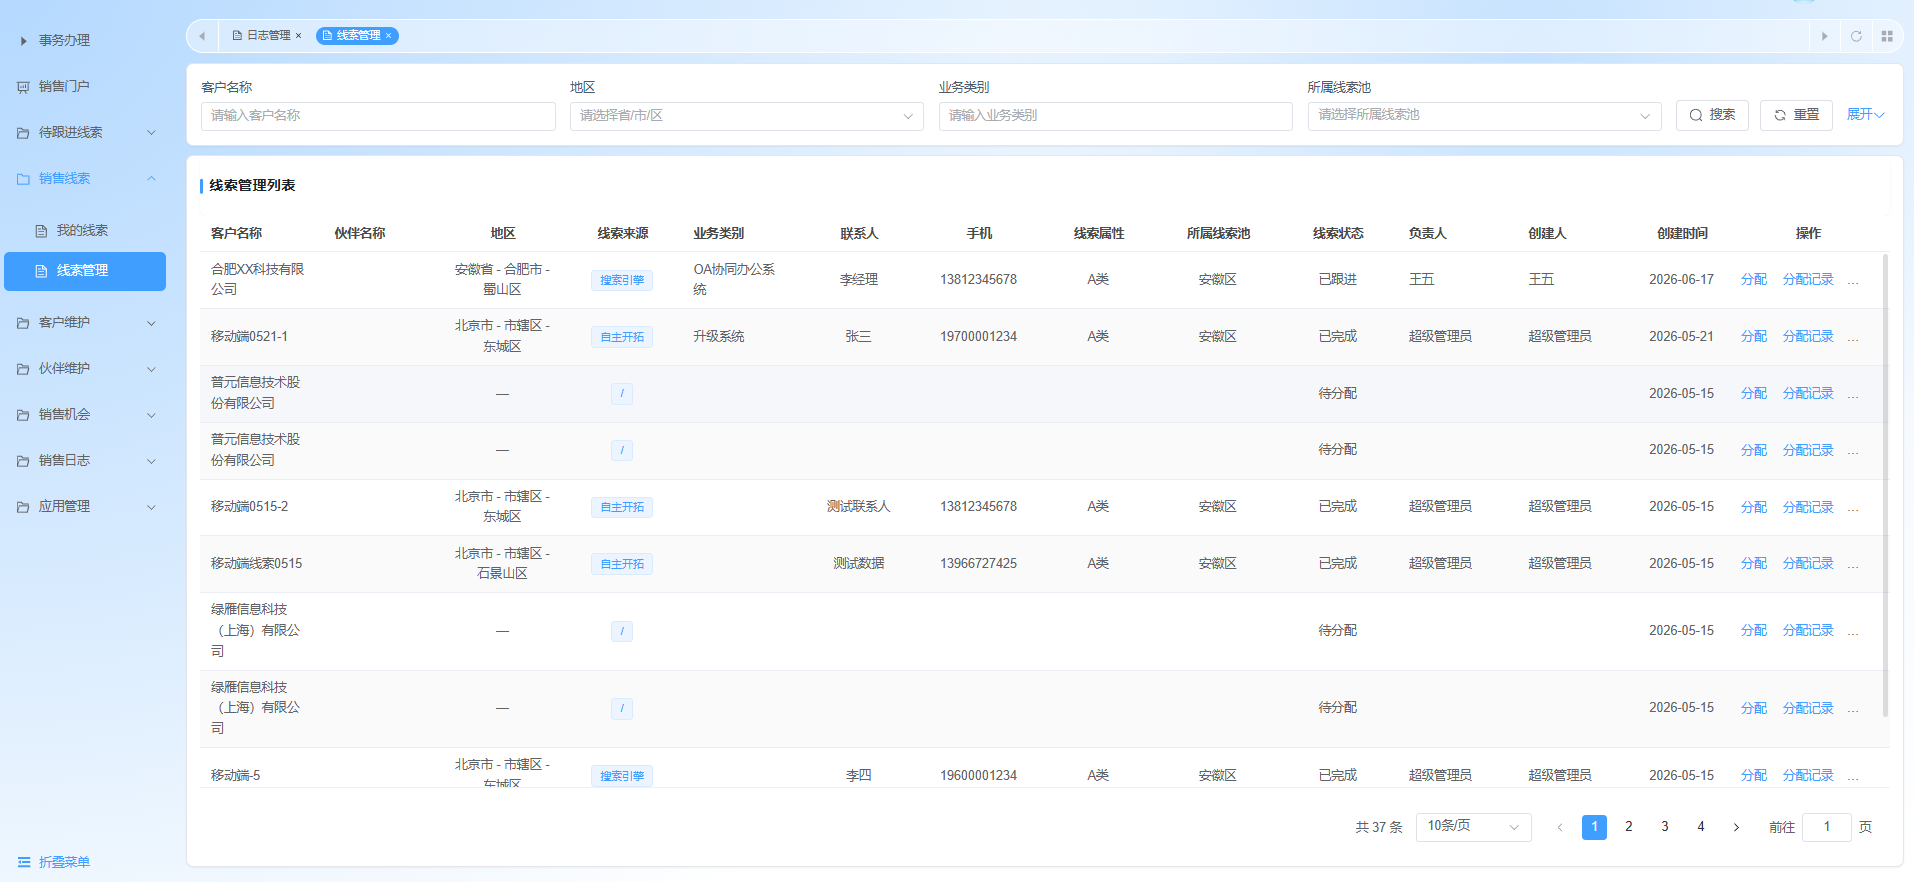
Task: Click 分配 for 移动端-5 row
Action: coord(1753,776)
